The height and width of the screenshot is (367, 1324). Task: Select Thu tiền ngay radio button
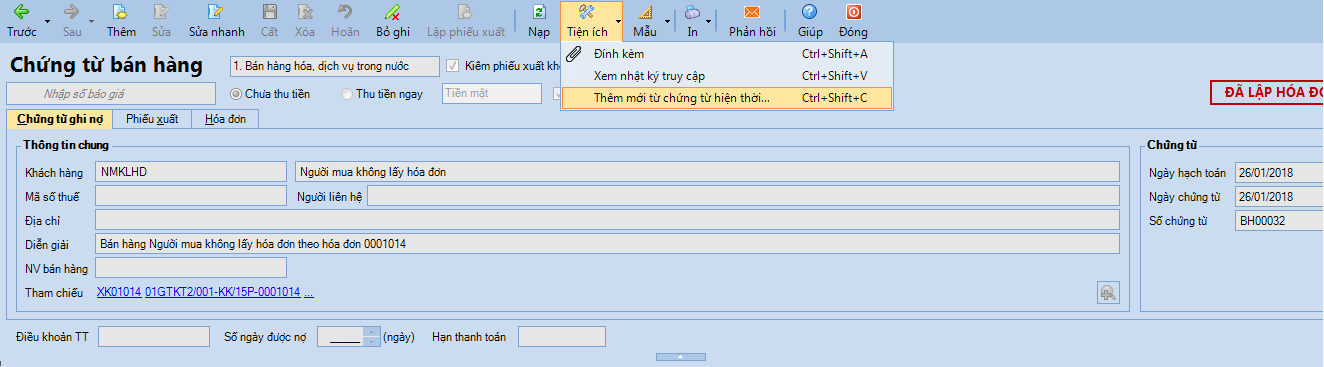(x=347, y=94)
